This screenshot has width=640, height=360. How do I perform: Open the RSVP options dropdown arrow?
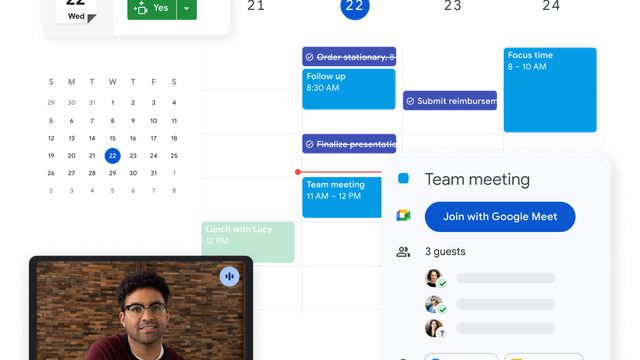tap(187, 8)
